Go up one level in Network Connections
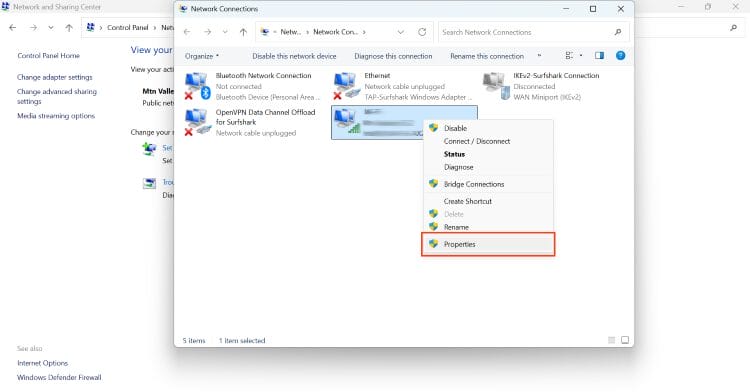The width and height of the screenshot is (750, 392). pyautogui.click(x=243, y=32)
